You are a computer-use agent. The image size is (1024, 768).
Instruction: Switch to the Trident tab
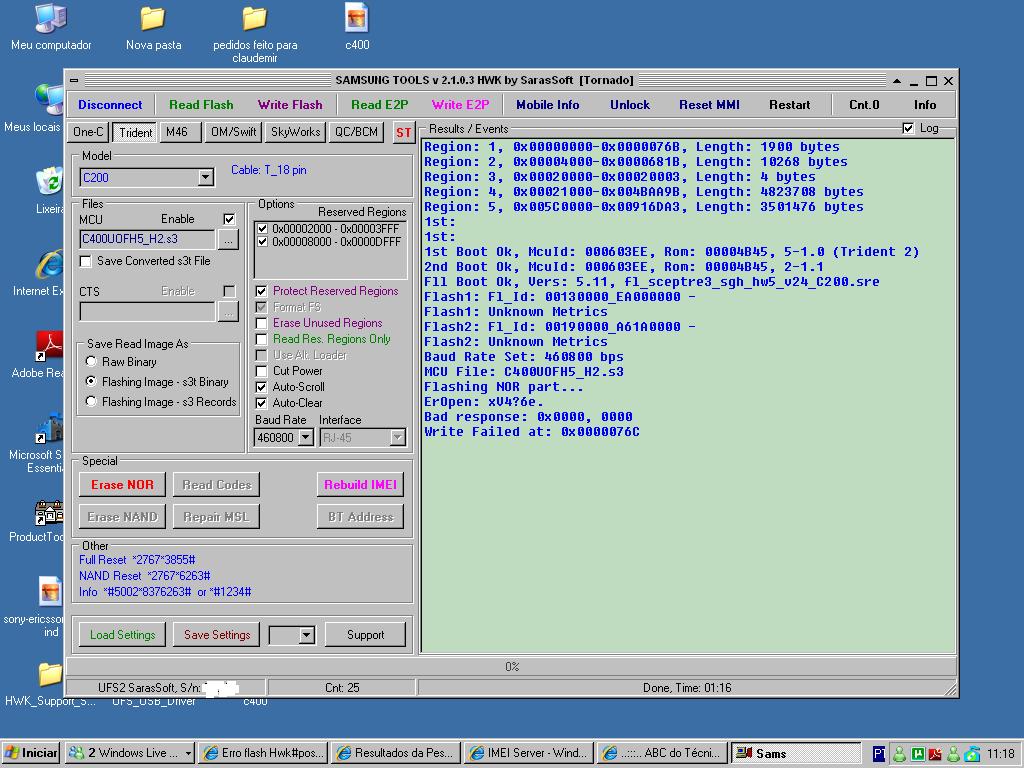tap(135, 133)
